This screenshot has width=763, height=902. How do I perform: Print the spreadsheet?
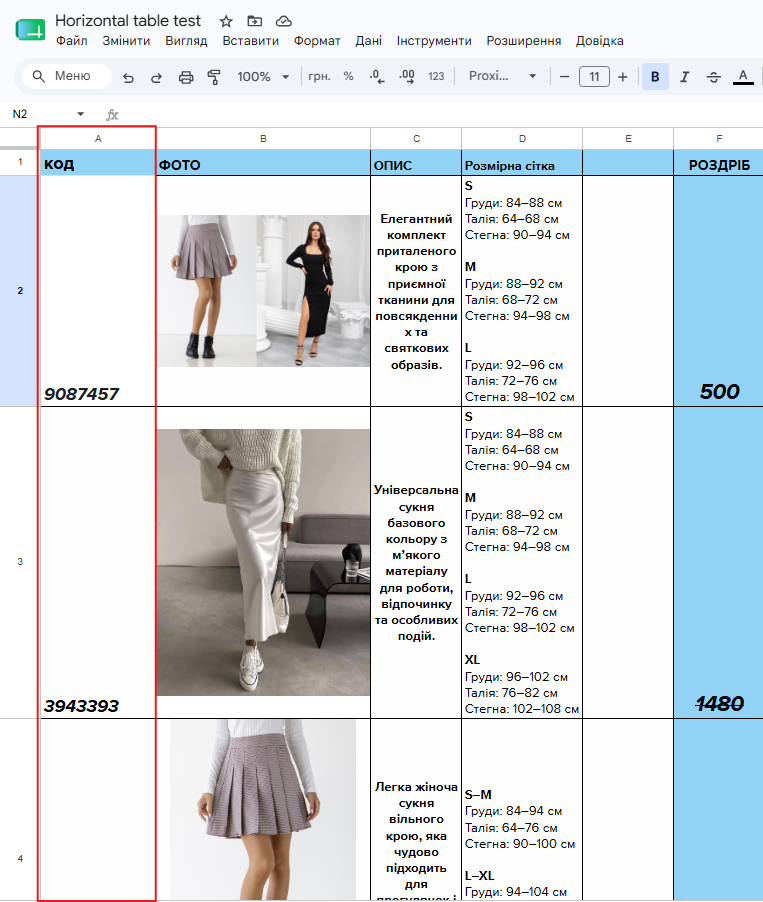click(x=186, y=77)
